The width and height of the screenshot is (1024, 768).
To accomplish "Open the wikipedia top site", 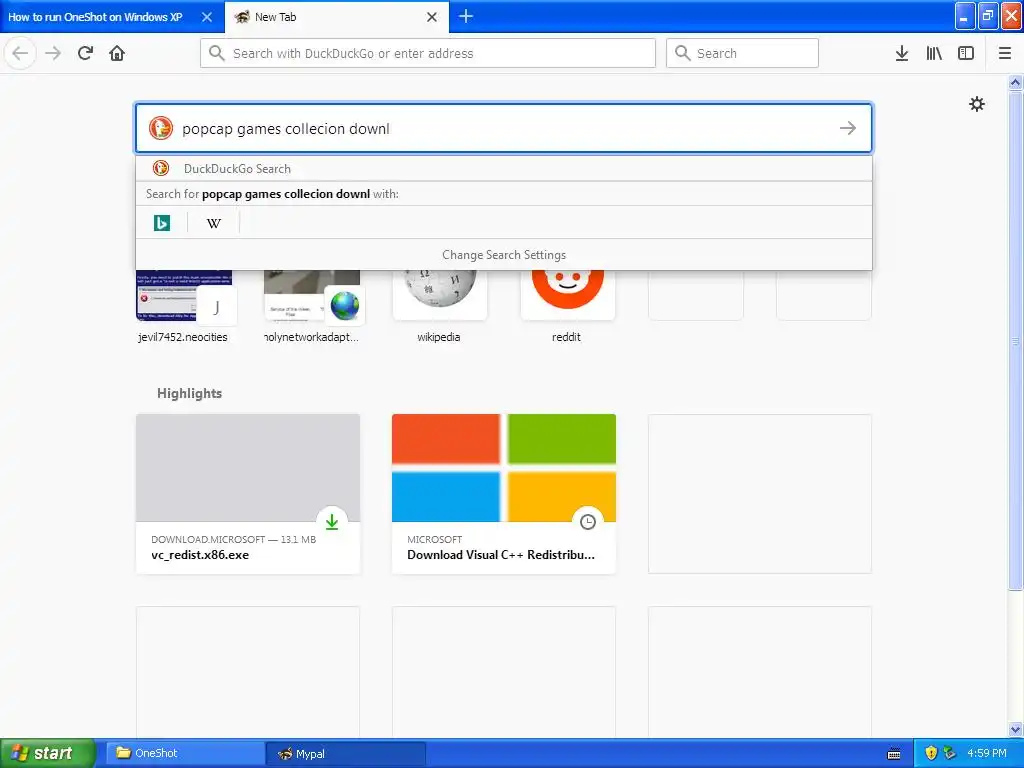I will click(x=440, y=306).
